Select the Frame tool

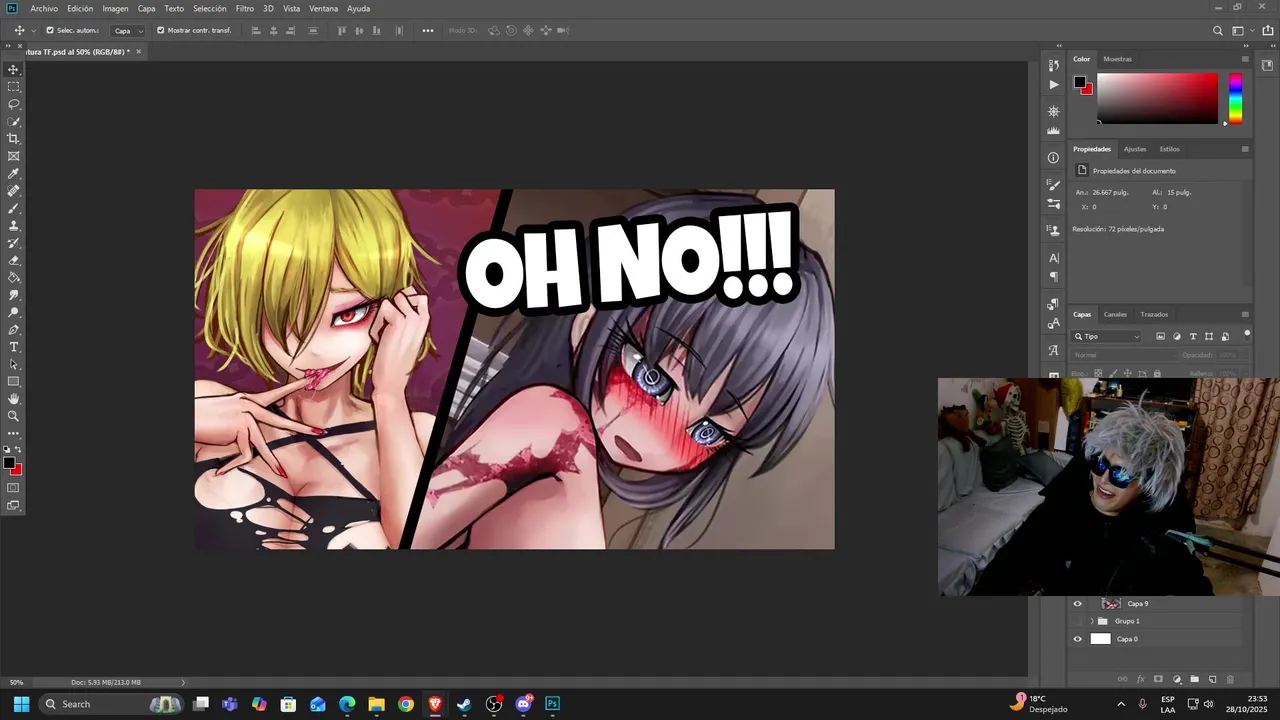[x=14, y=156]
